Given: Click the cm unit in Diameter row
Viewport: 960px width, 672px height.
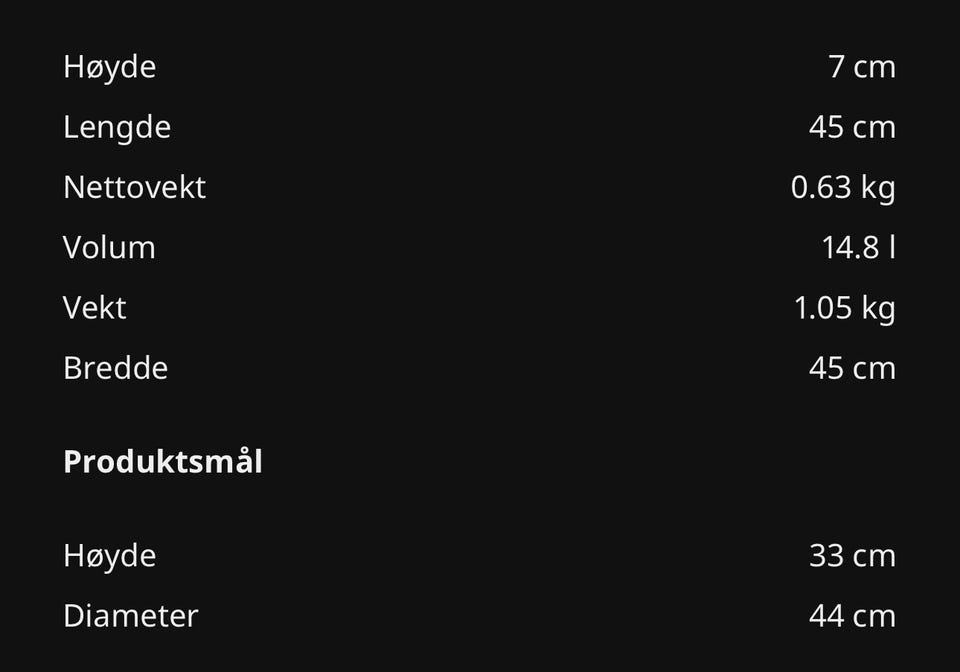Looking at the screenshot, I should point(874,617).
